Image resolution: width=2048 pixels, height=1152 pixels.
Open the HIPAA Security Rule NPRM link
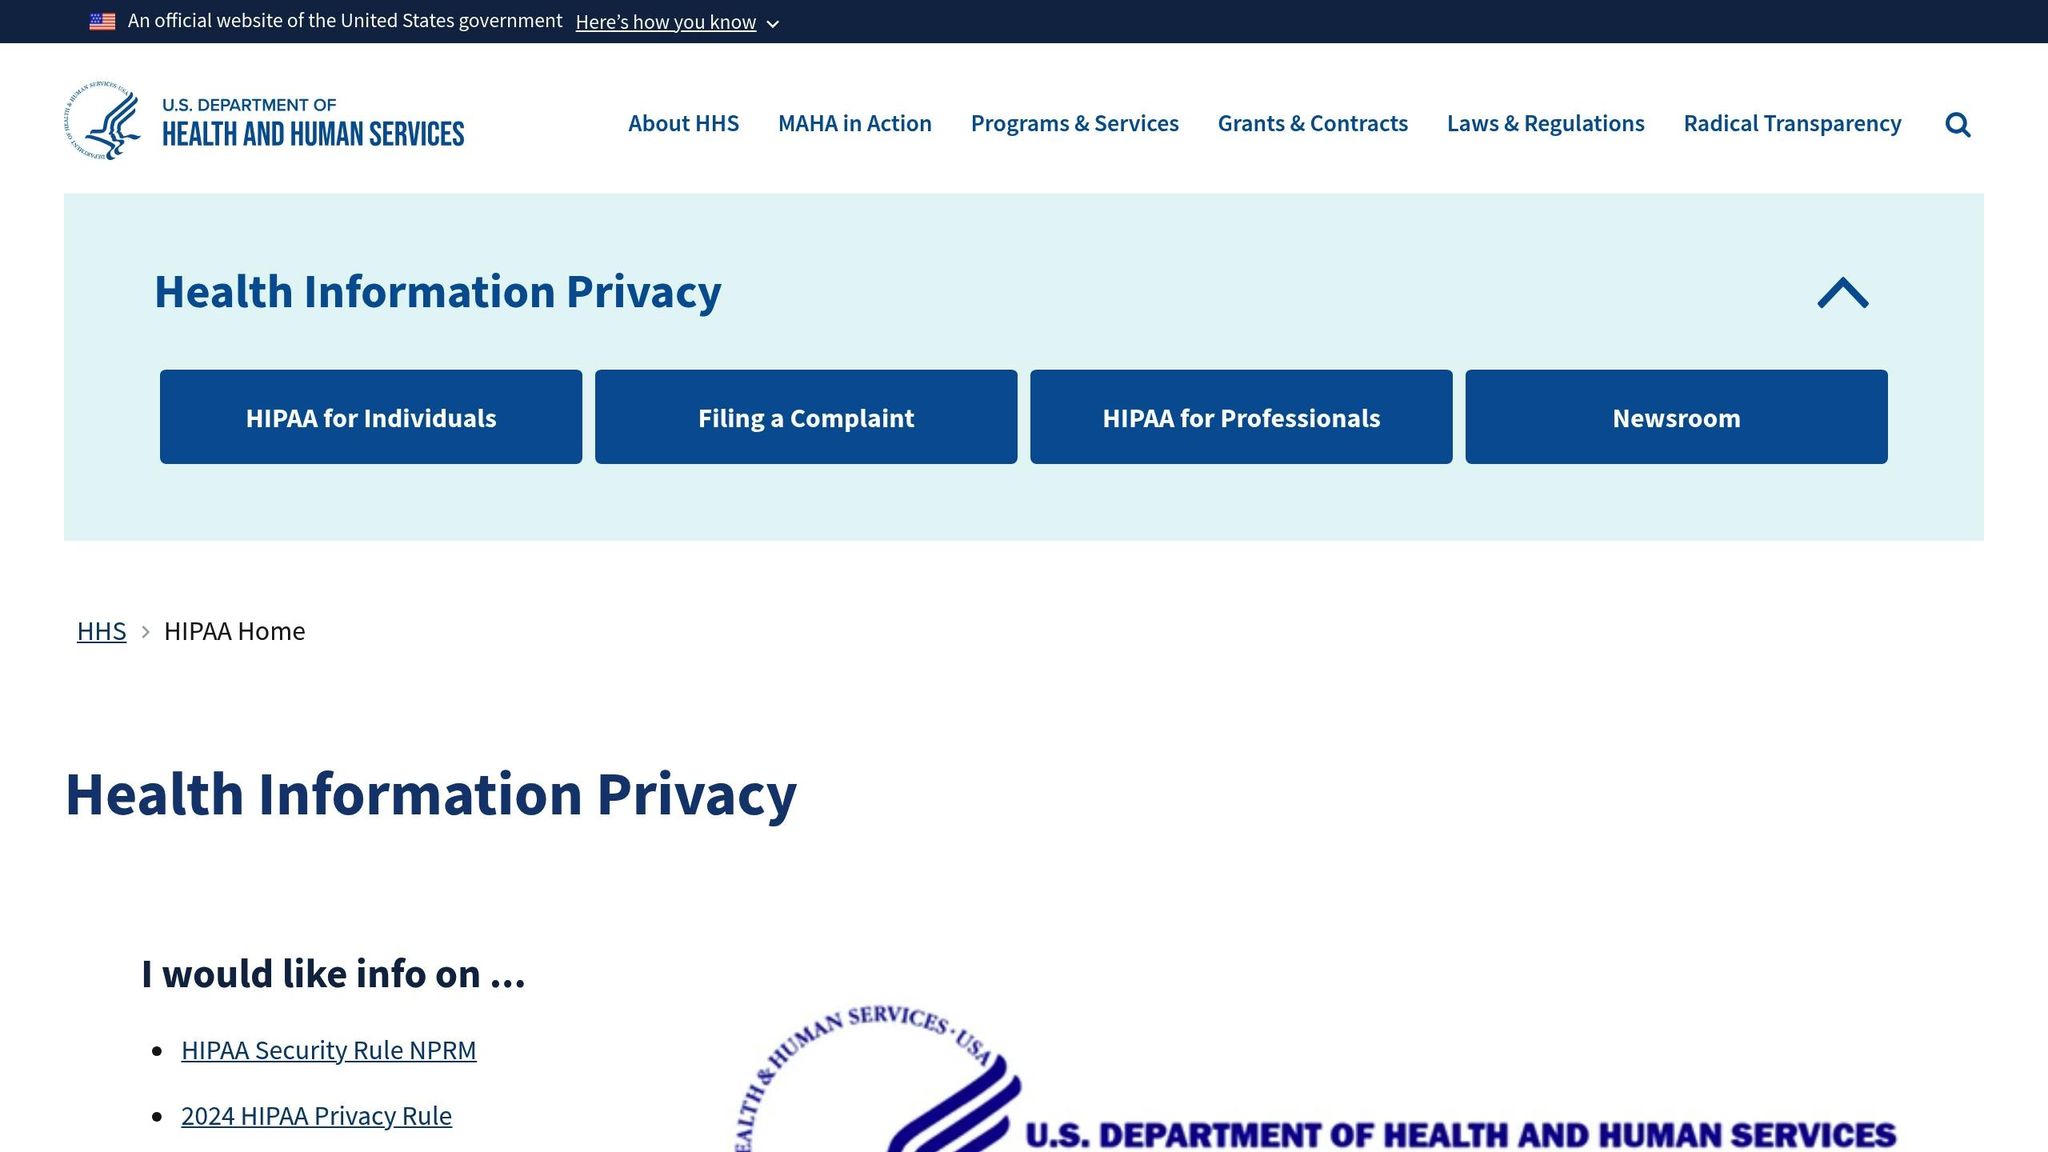pyautogui.click(x=329, y=1050)
